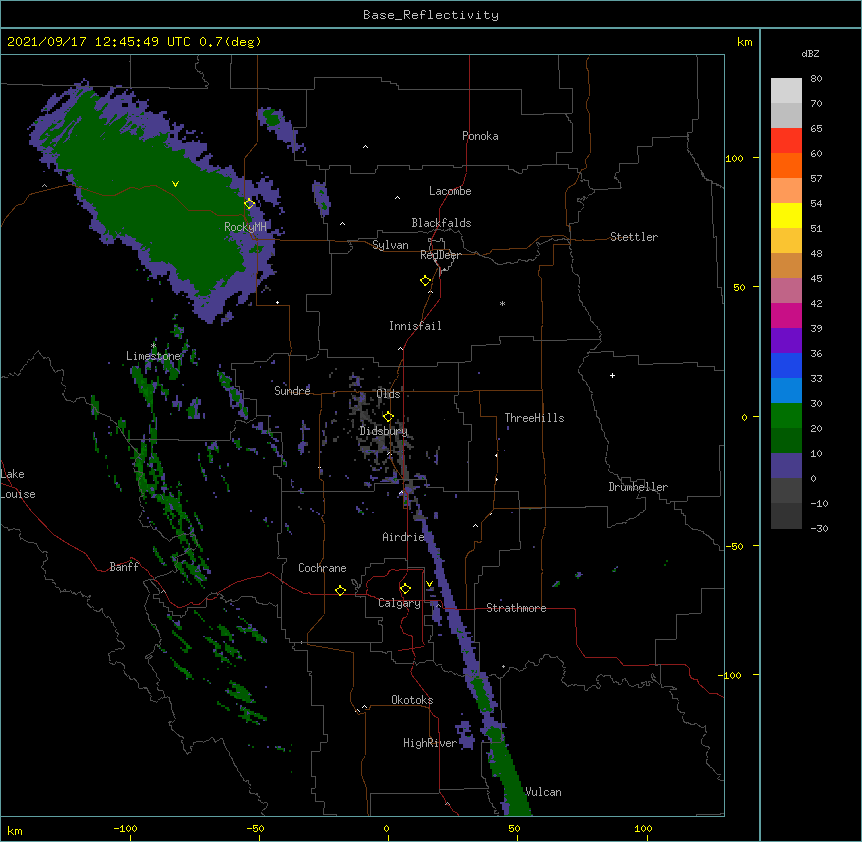
Task: Click the Blackfalds city label
Action: [441, 223]
